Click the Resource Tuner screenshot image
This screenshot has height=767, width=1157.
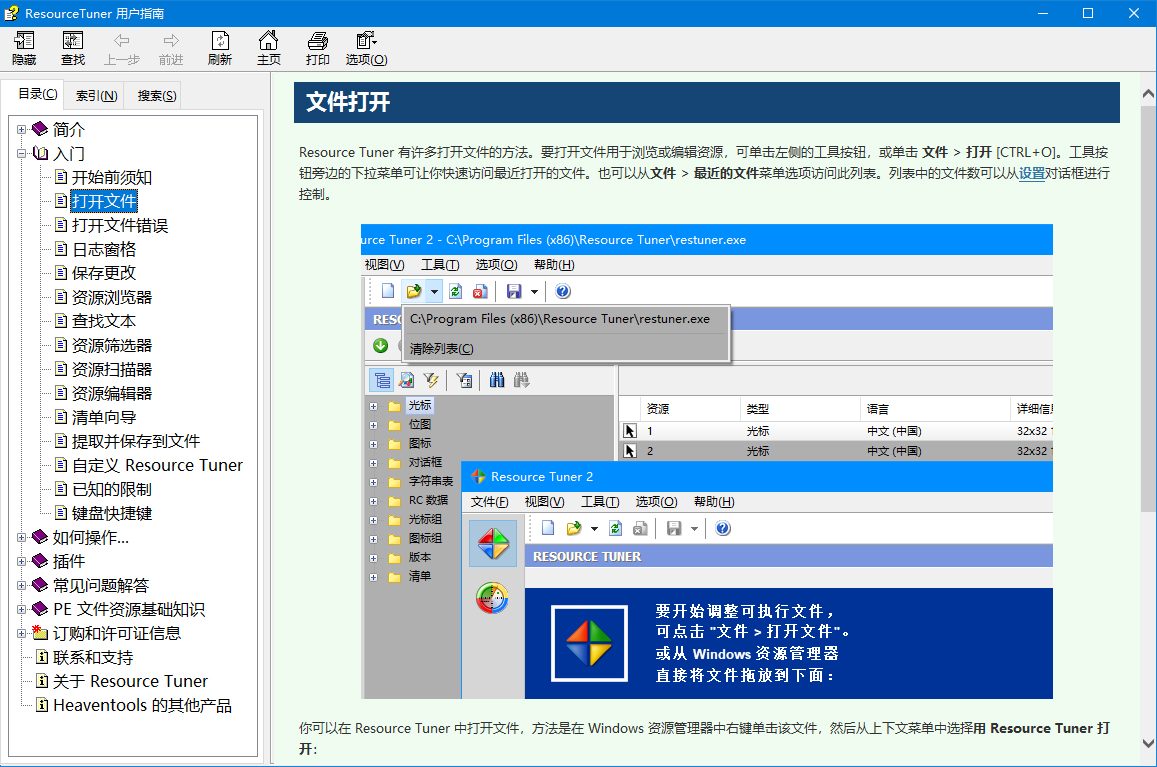click(x=706, y=461)
